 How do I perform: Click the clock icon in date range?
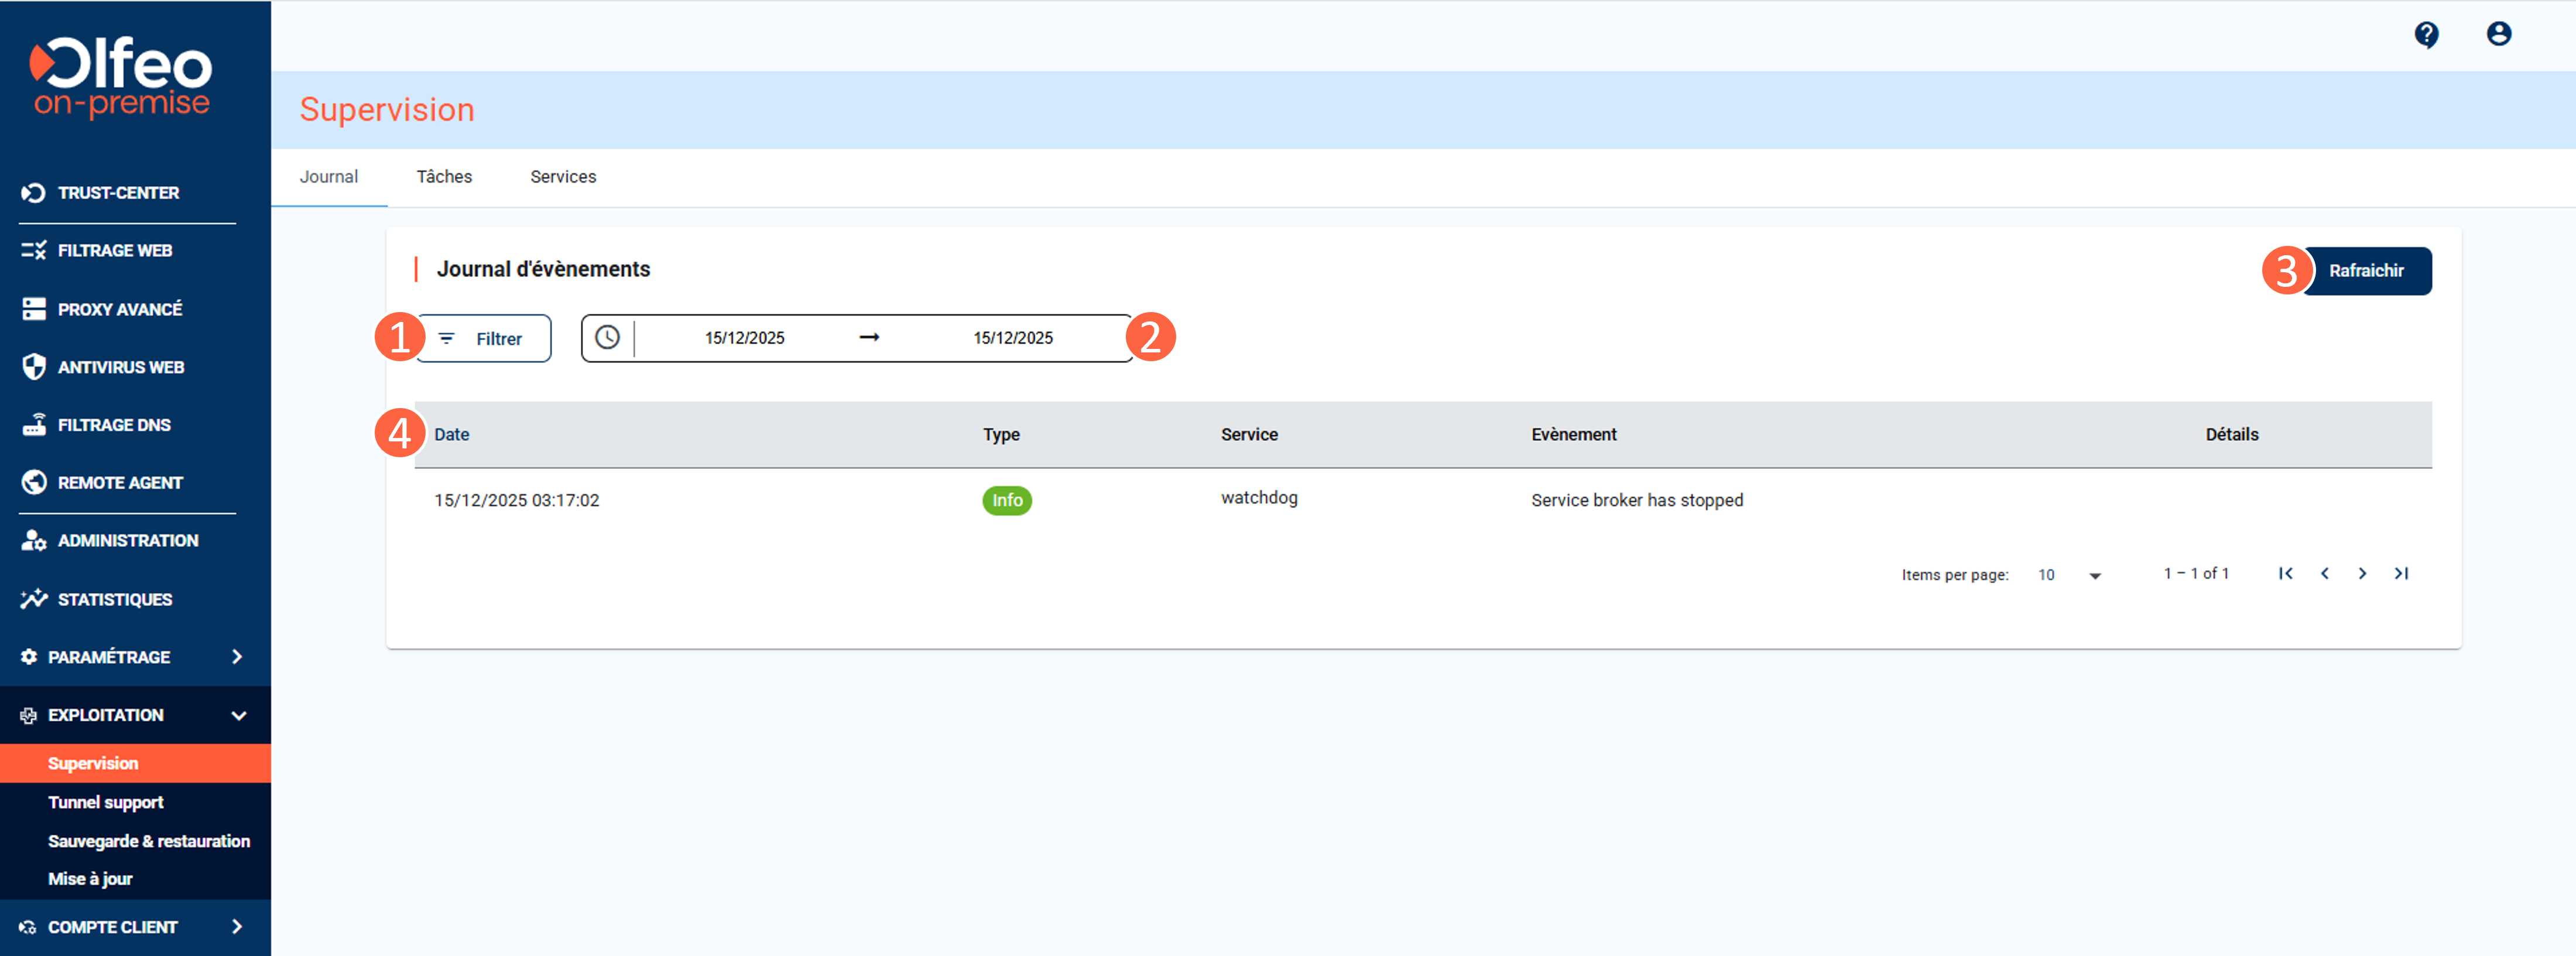[607, 338]
